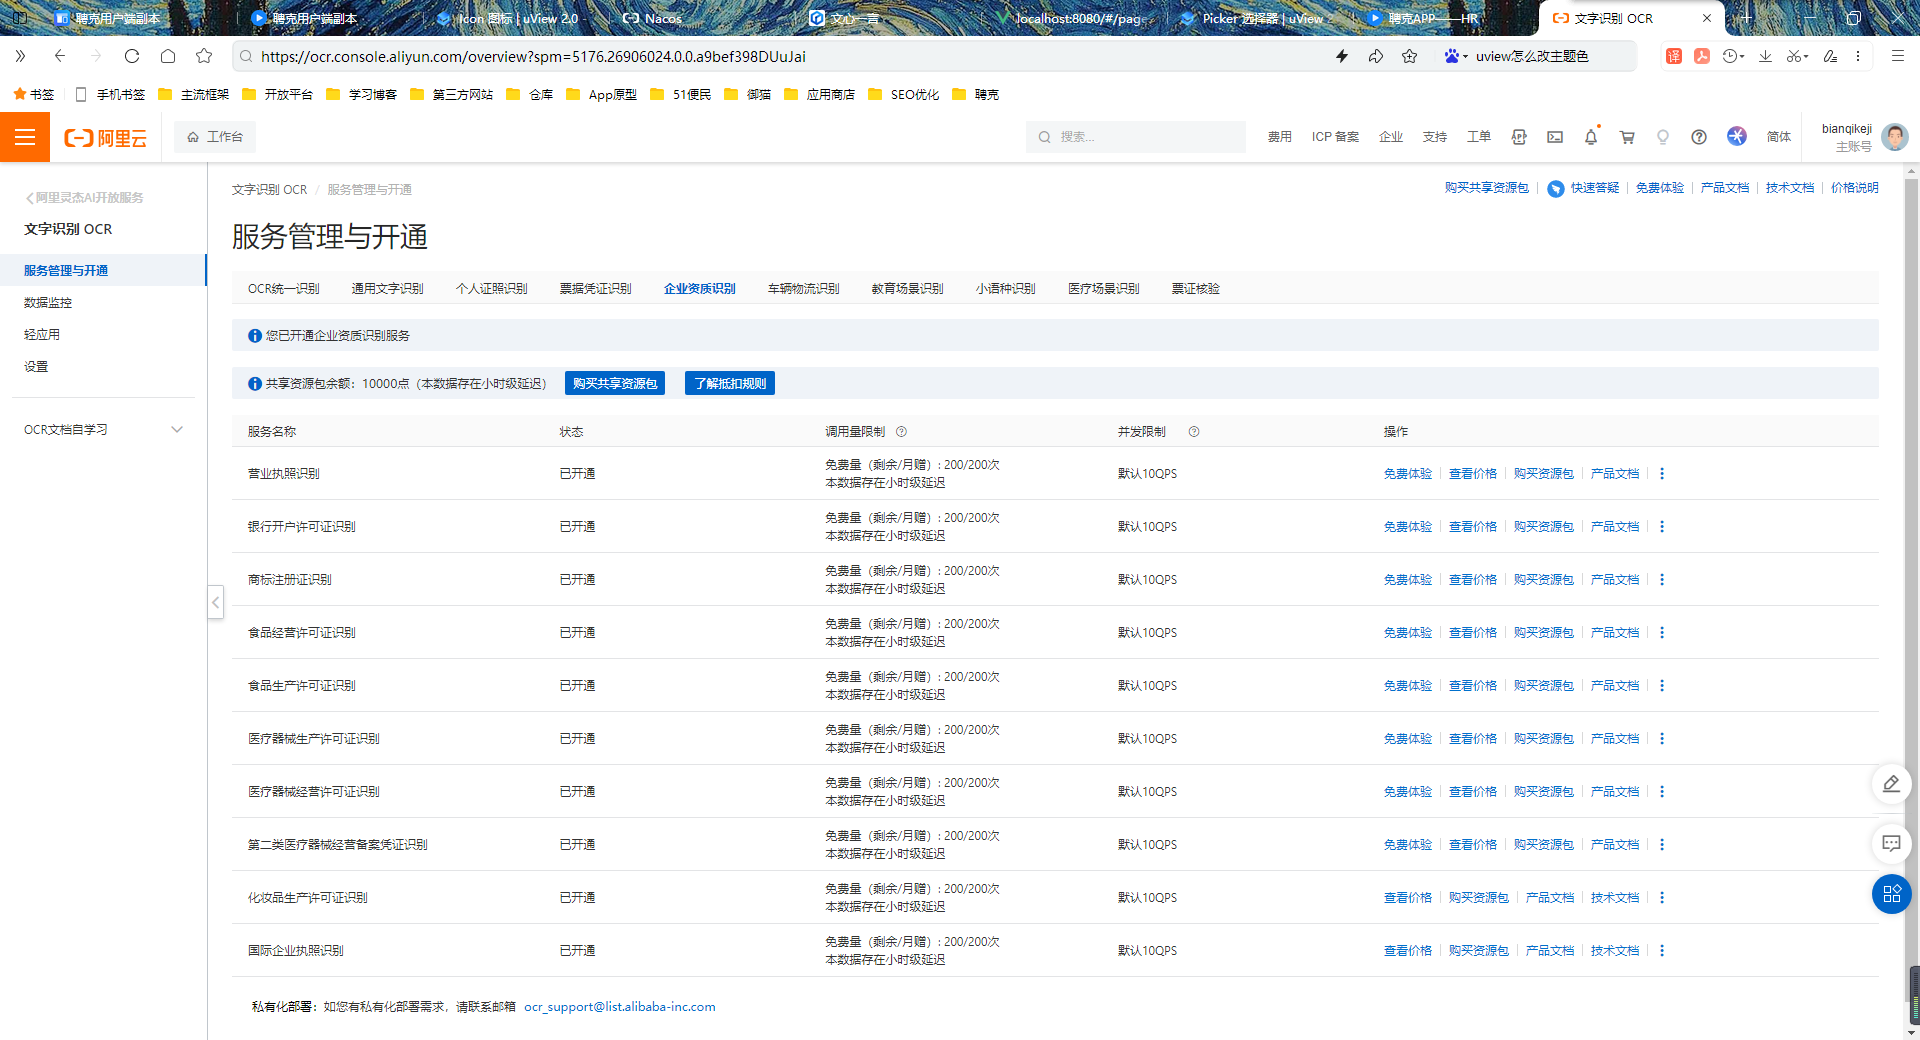Image resolution: width=1920 pixels, height=1040 pixels.
Task: Click info icon next to 并发限制
Action: 1194,432
